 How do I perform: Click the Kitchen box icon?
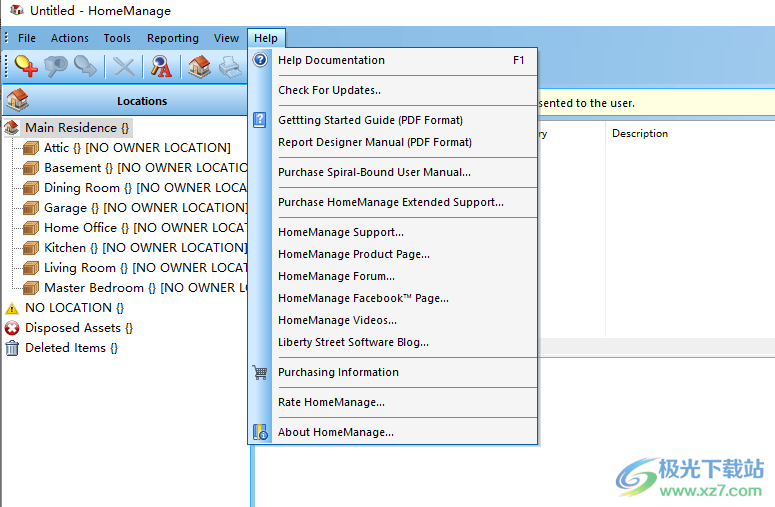point(31,248)
